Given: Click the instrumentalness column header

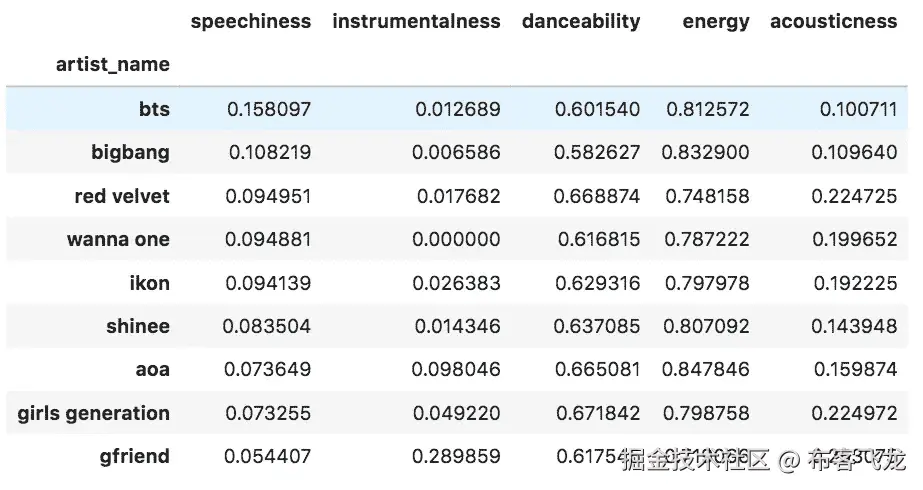Looking at the screenshot, I should tap(416, 21).
